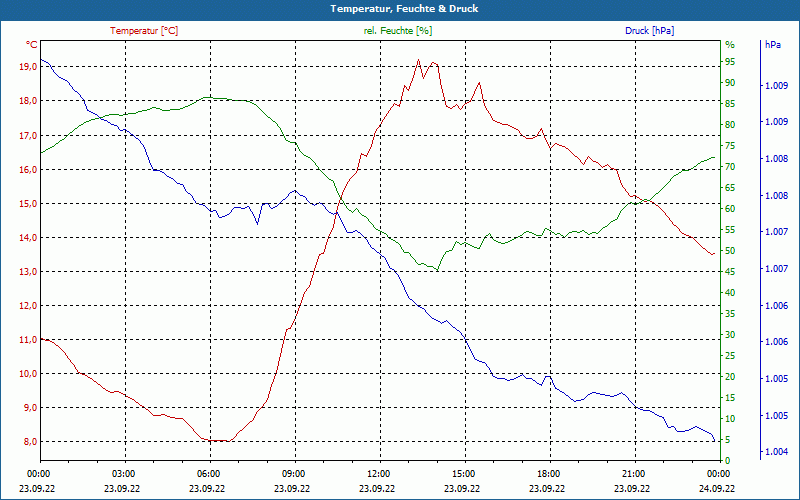Click the '85' humidity axis value
This screenshot has height=500, width=800.
coord(730,104)
